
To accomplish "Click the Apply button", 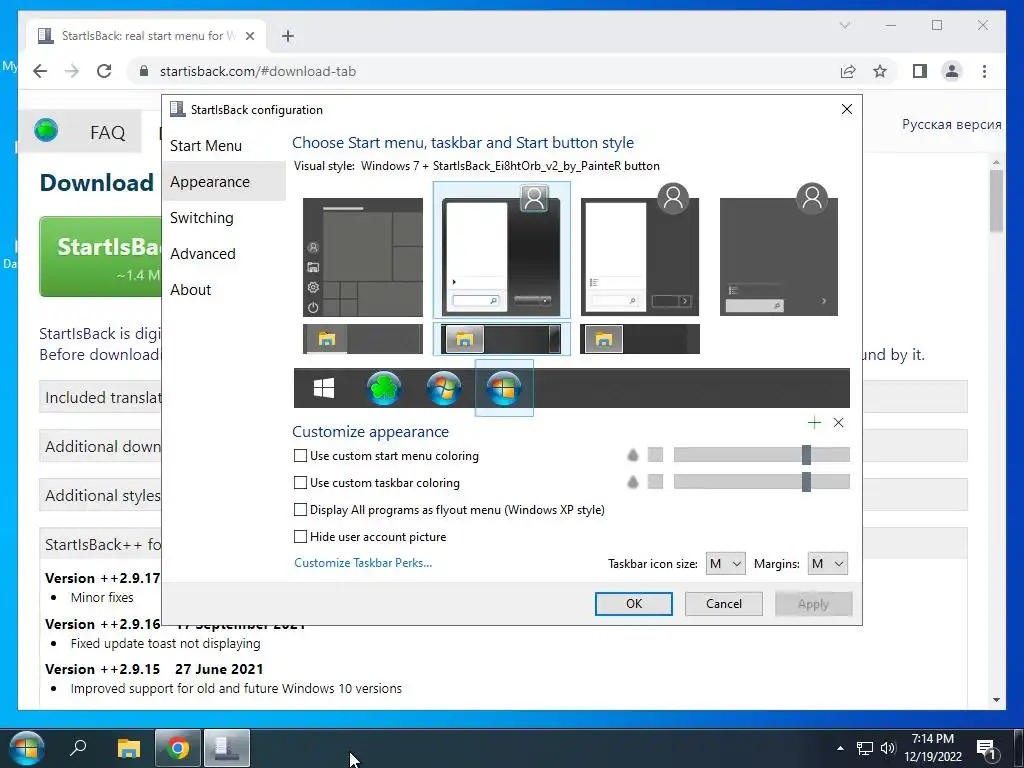I will coord(813,603).
